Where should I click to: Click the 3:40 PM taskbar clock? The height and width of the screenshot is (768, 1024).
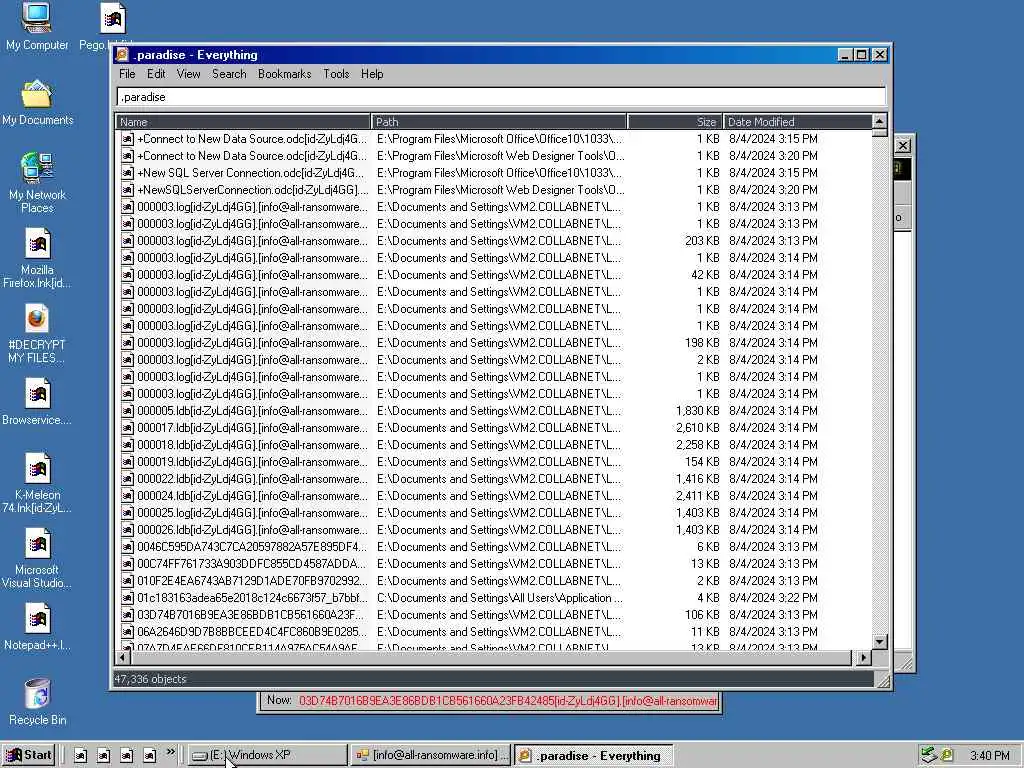coord(989,756)
